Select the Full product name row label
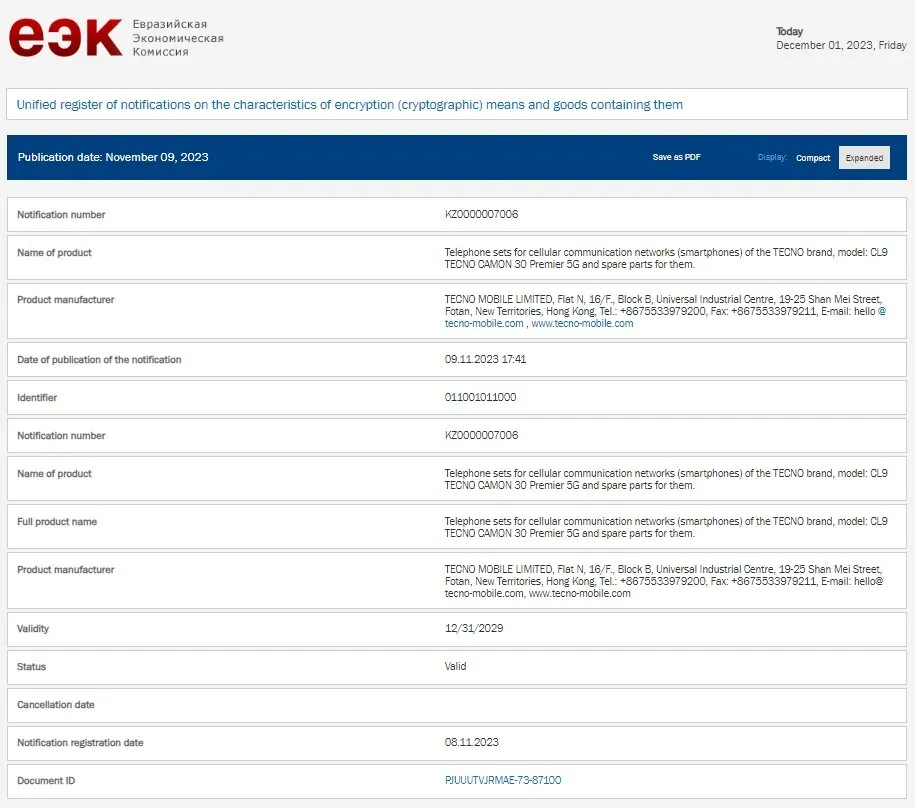Viewport: 915px width, 808px height. (x=57, y=522)
